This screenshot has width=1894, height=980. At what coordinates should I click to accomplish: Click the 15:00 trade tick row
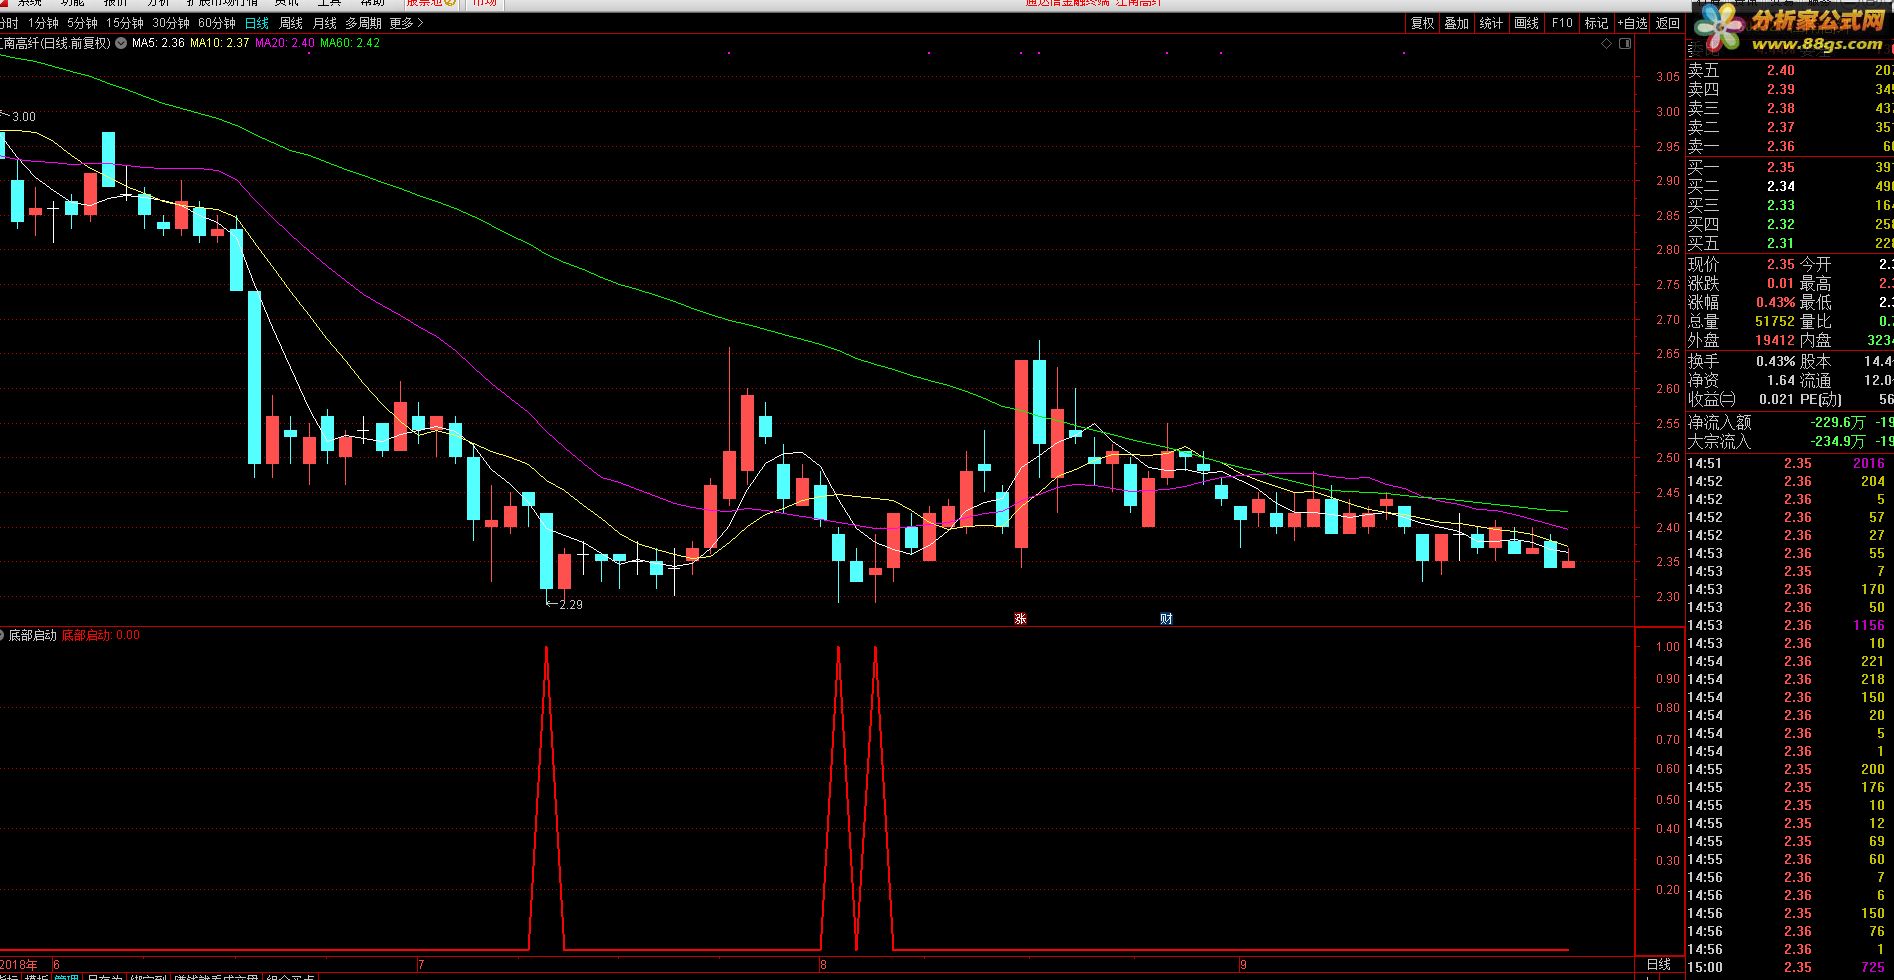coord(1790,967)
